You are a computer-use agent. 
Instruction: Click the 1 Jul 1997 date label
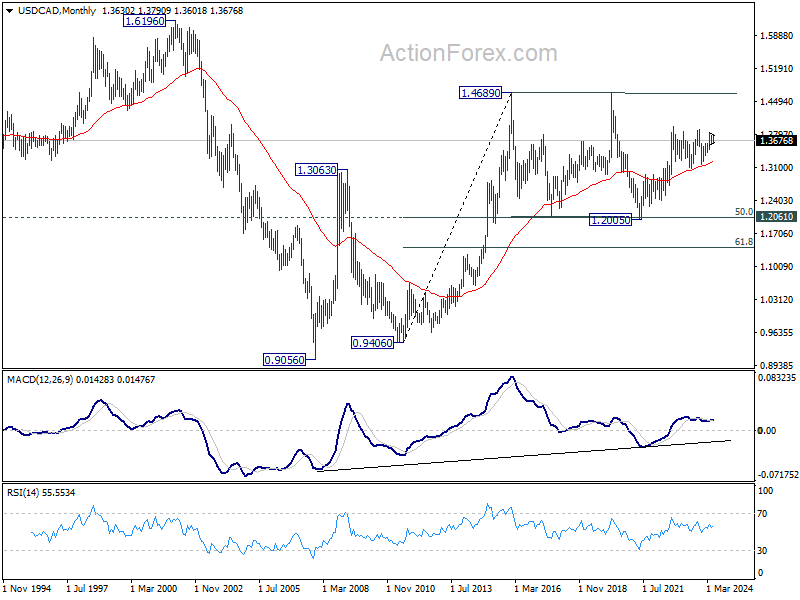[x=87, y=588]
